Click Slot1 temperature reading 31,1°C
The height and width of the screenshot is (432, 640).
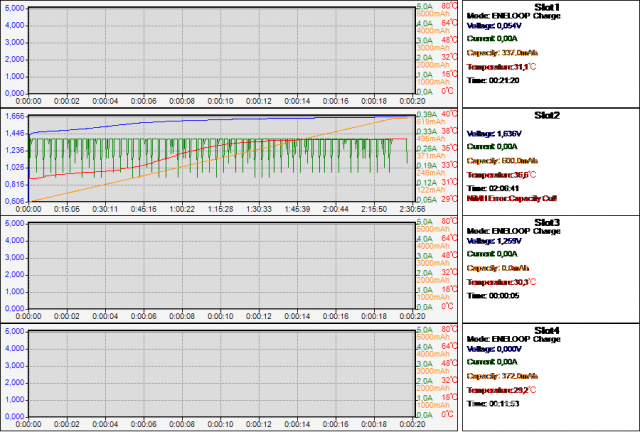(501, 67)
